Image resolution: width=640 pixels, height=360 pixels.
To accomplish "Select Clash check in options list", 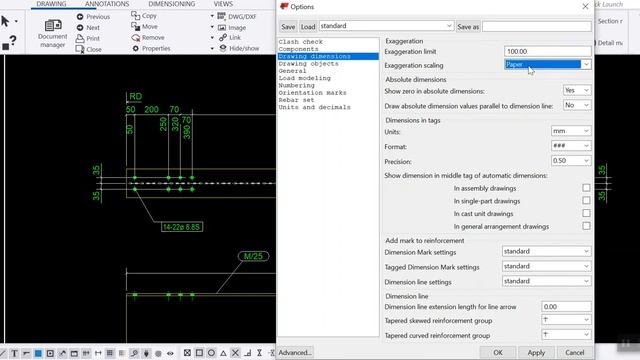I will point(300,42).
